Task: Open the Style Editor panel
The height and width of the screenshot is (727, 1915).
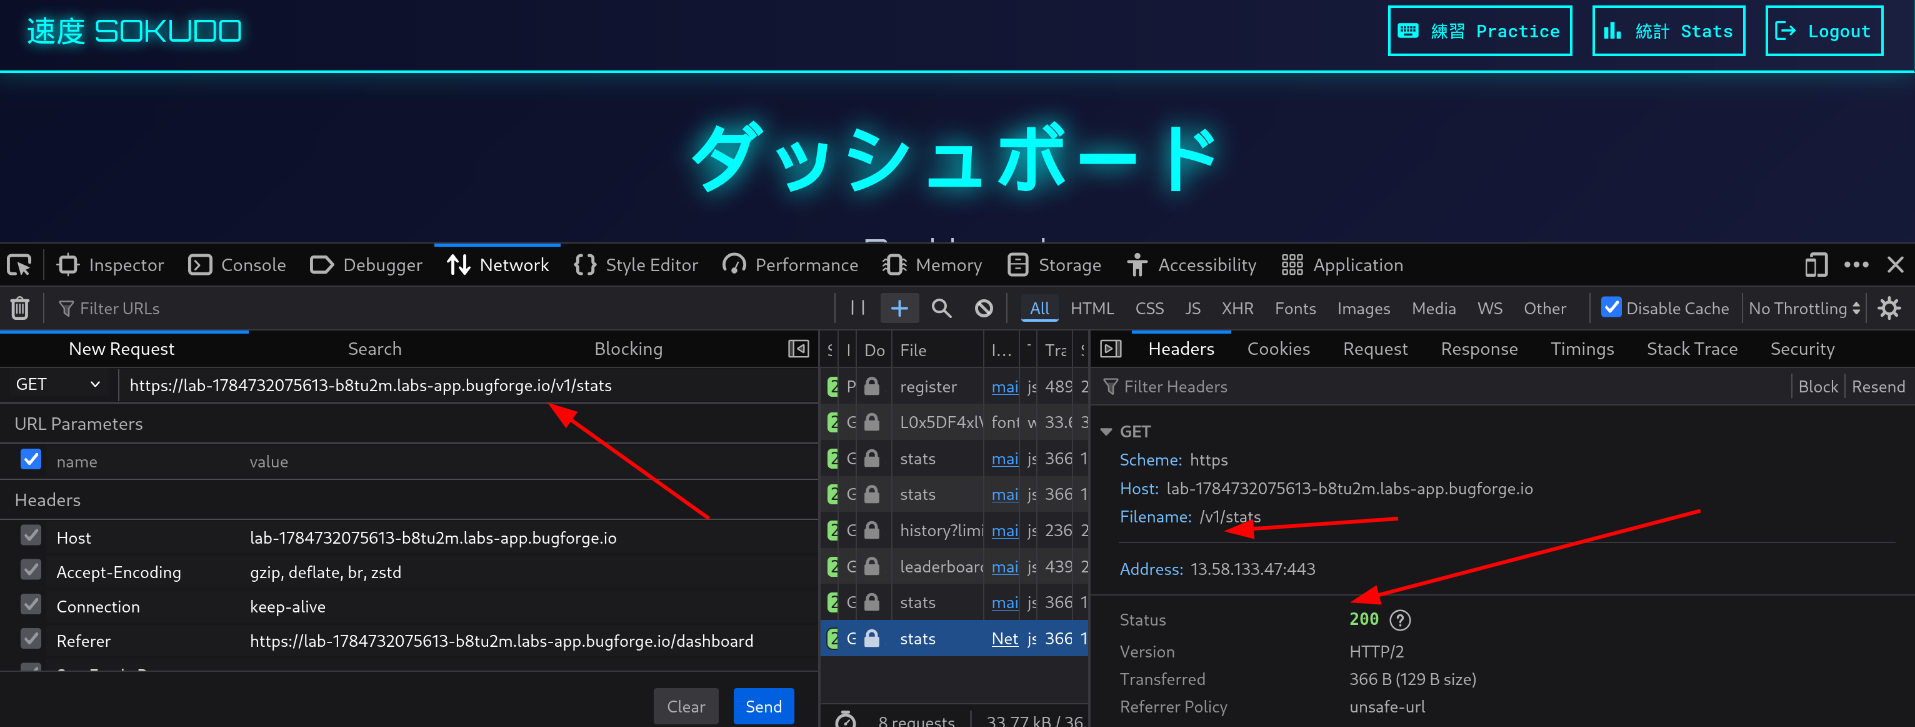Action: click(x=636, y=265)
